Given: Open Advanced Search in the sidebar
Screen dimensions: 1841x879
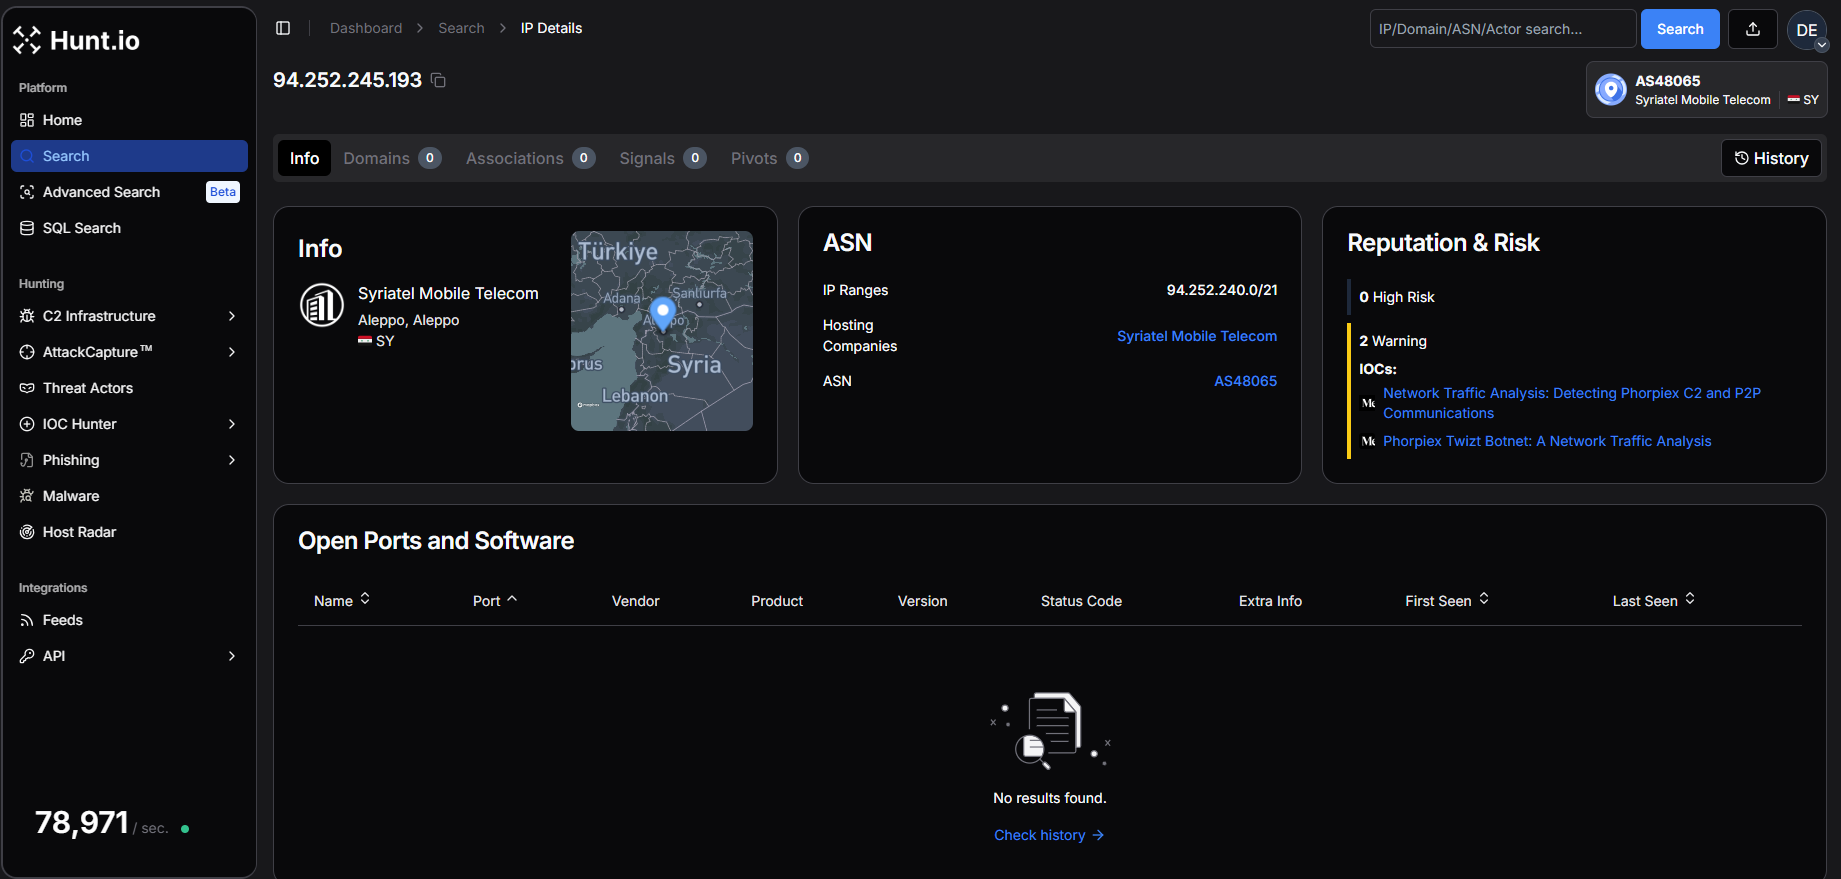Looking at the screenshot, I should coord(129,192).
